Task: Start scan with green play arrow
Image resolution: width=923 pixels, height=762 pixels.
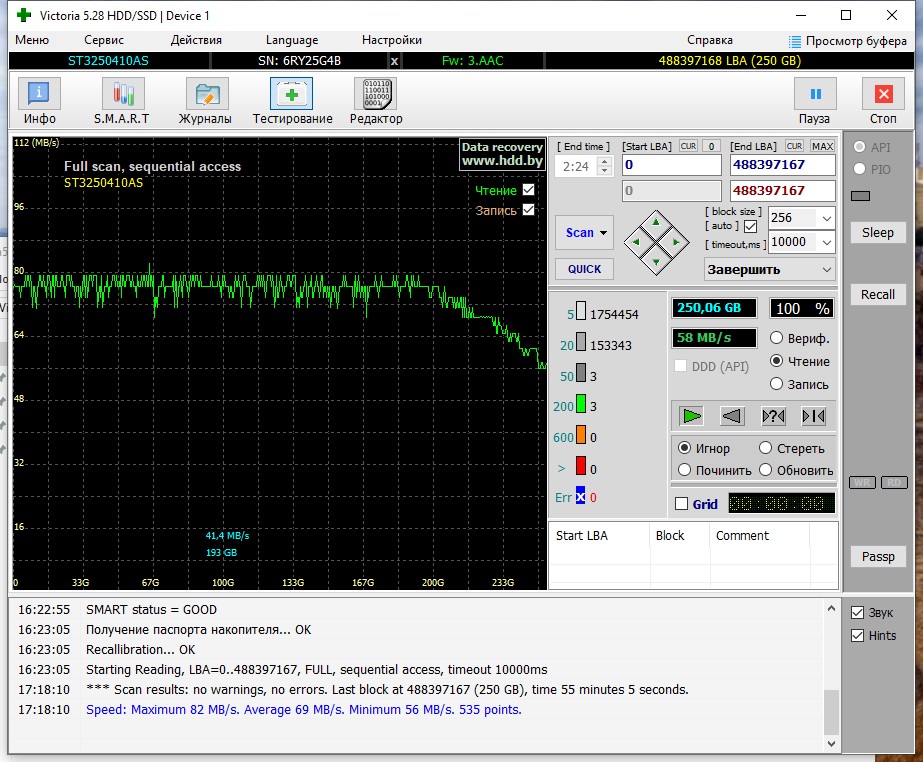Action: [x=692, y=416]
